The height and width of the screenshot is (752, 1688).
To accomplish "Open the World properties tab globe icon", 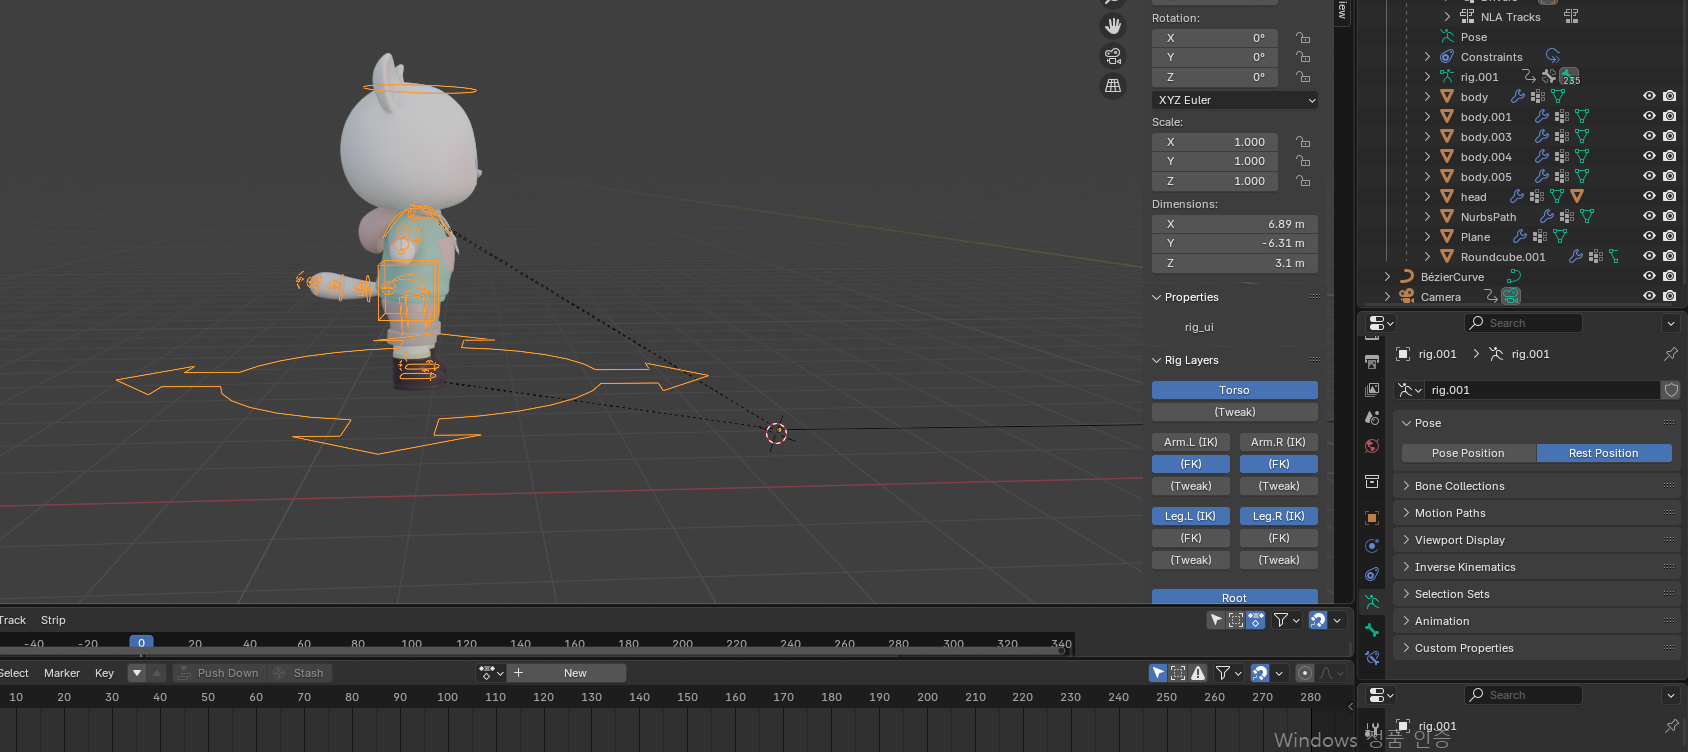I will pyautogui.click(x=1372, y=445).
